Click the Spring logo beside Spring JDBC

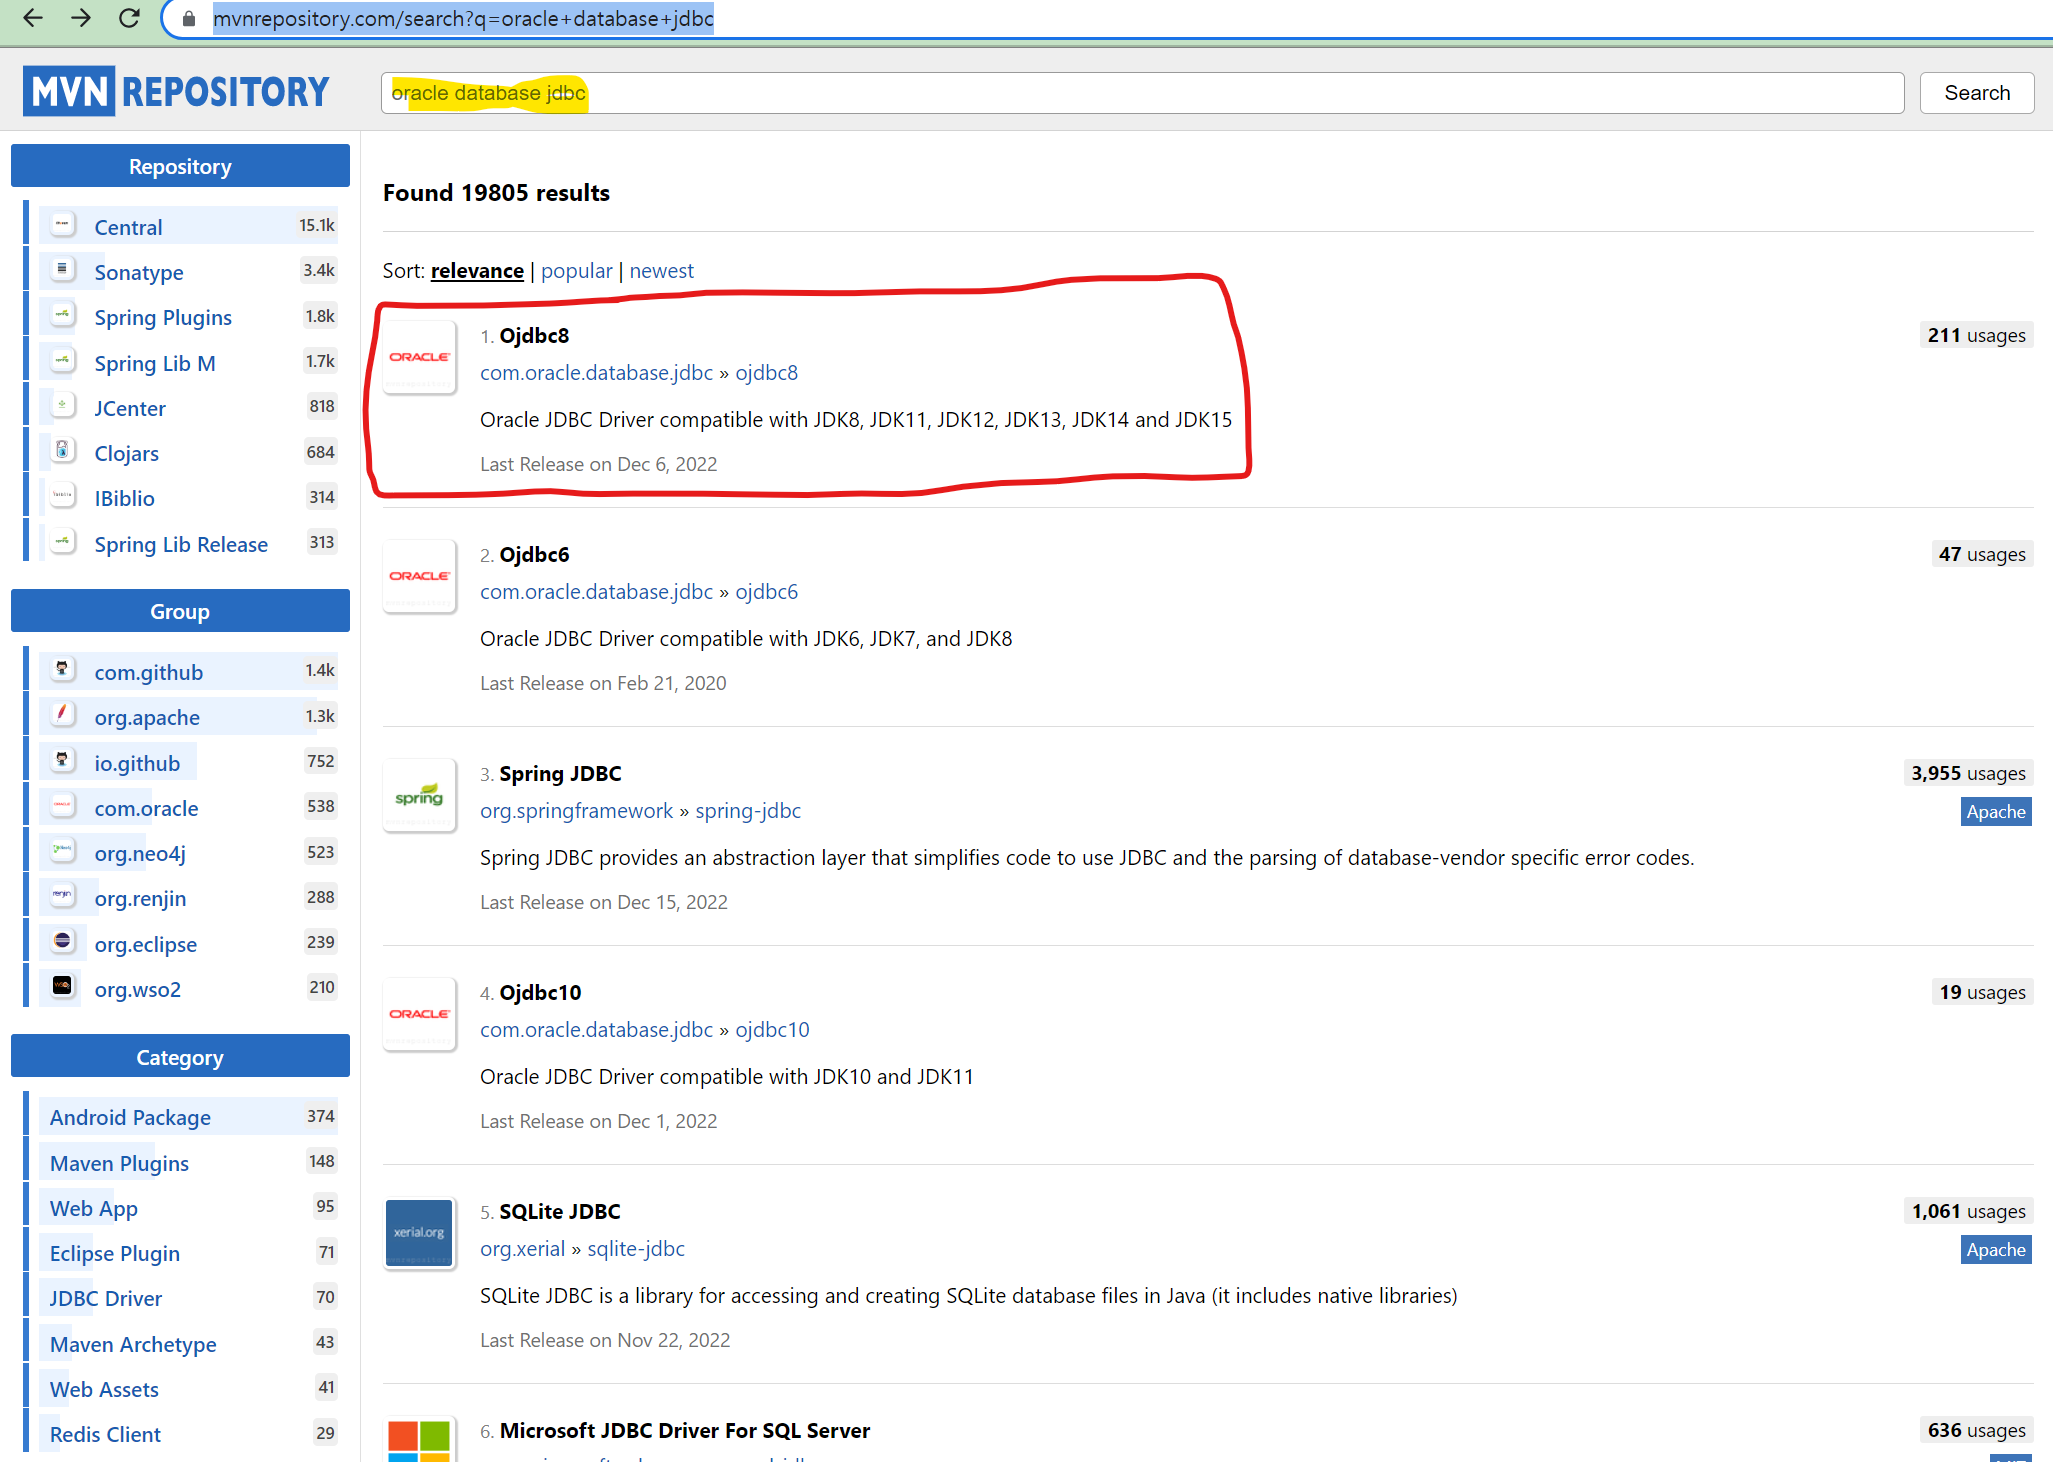tap(420, 795)
